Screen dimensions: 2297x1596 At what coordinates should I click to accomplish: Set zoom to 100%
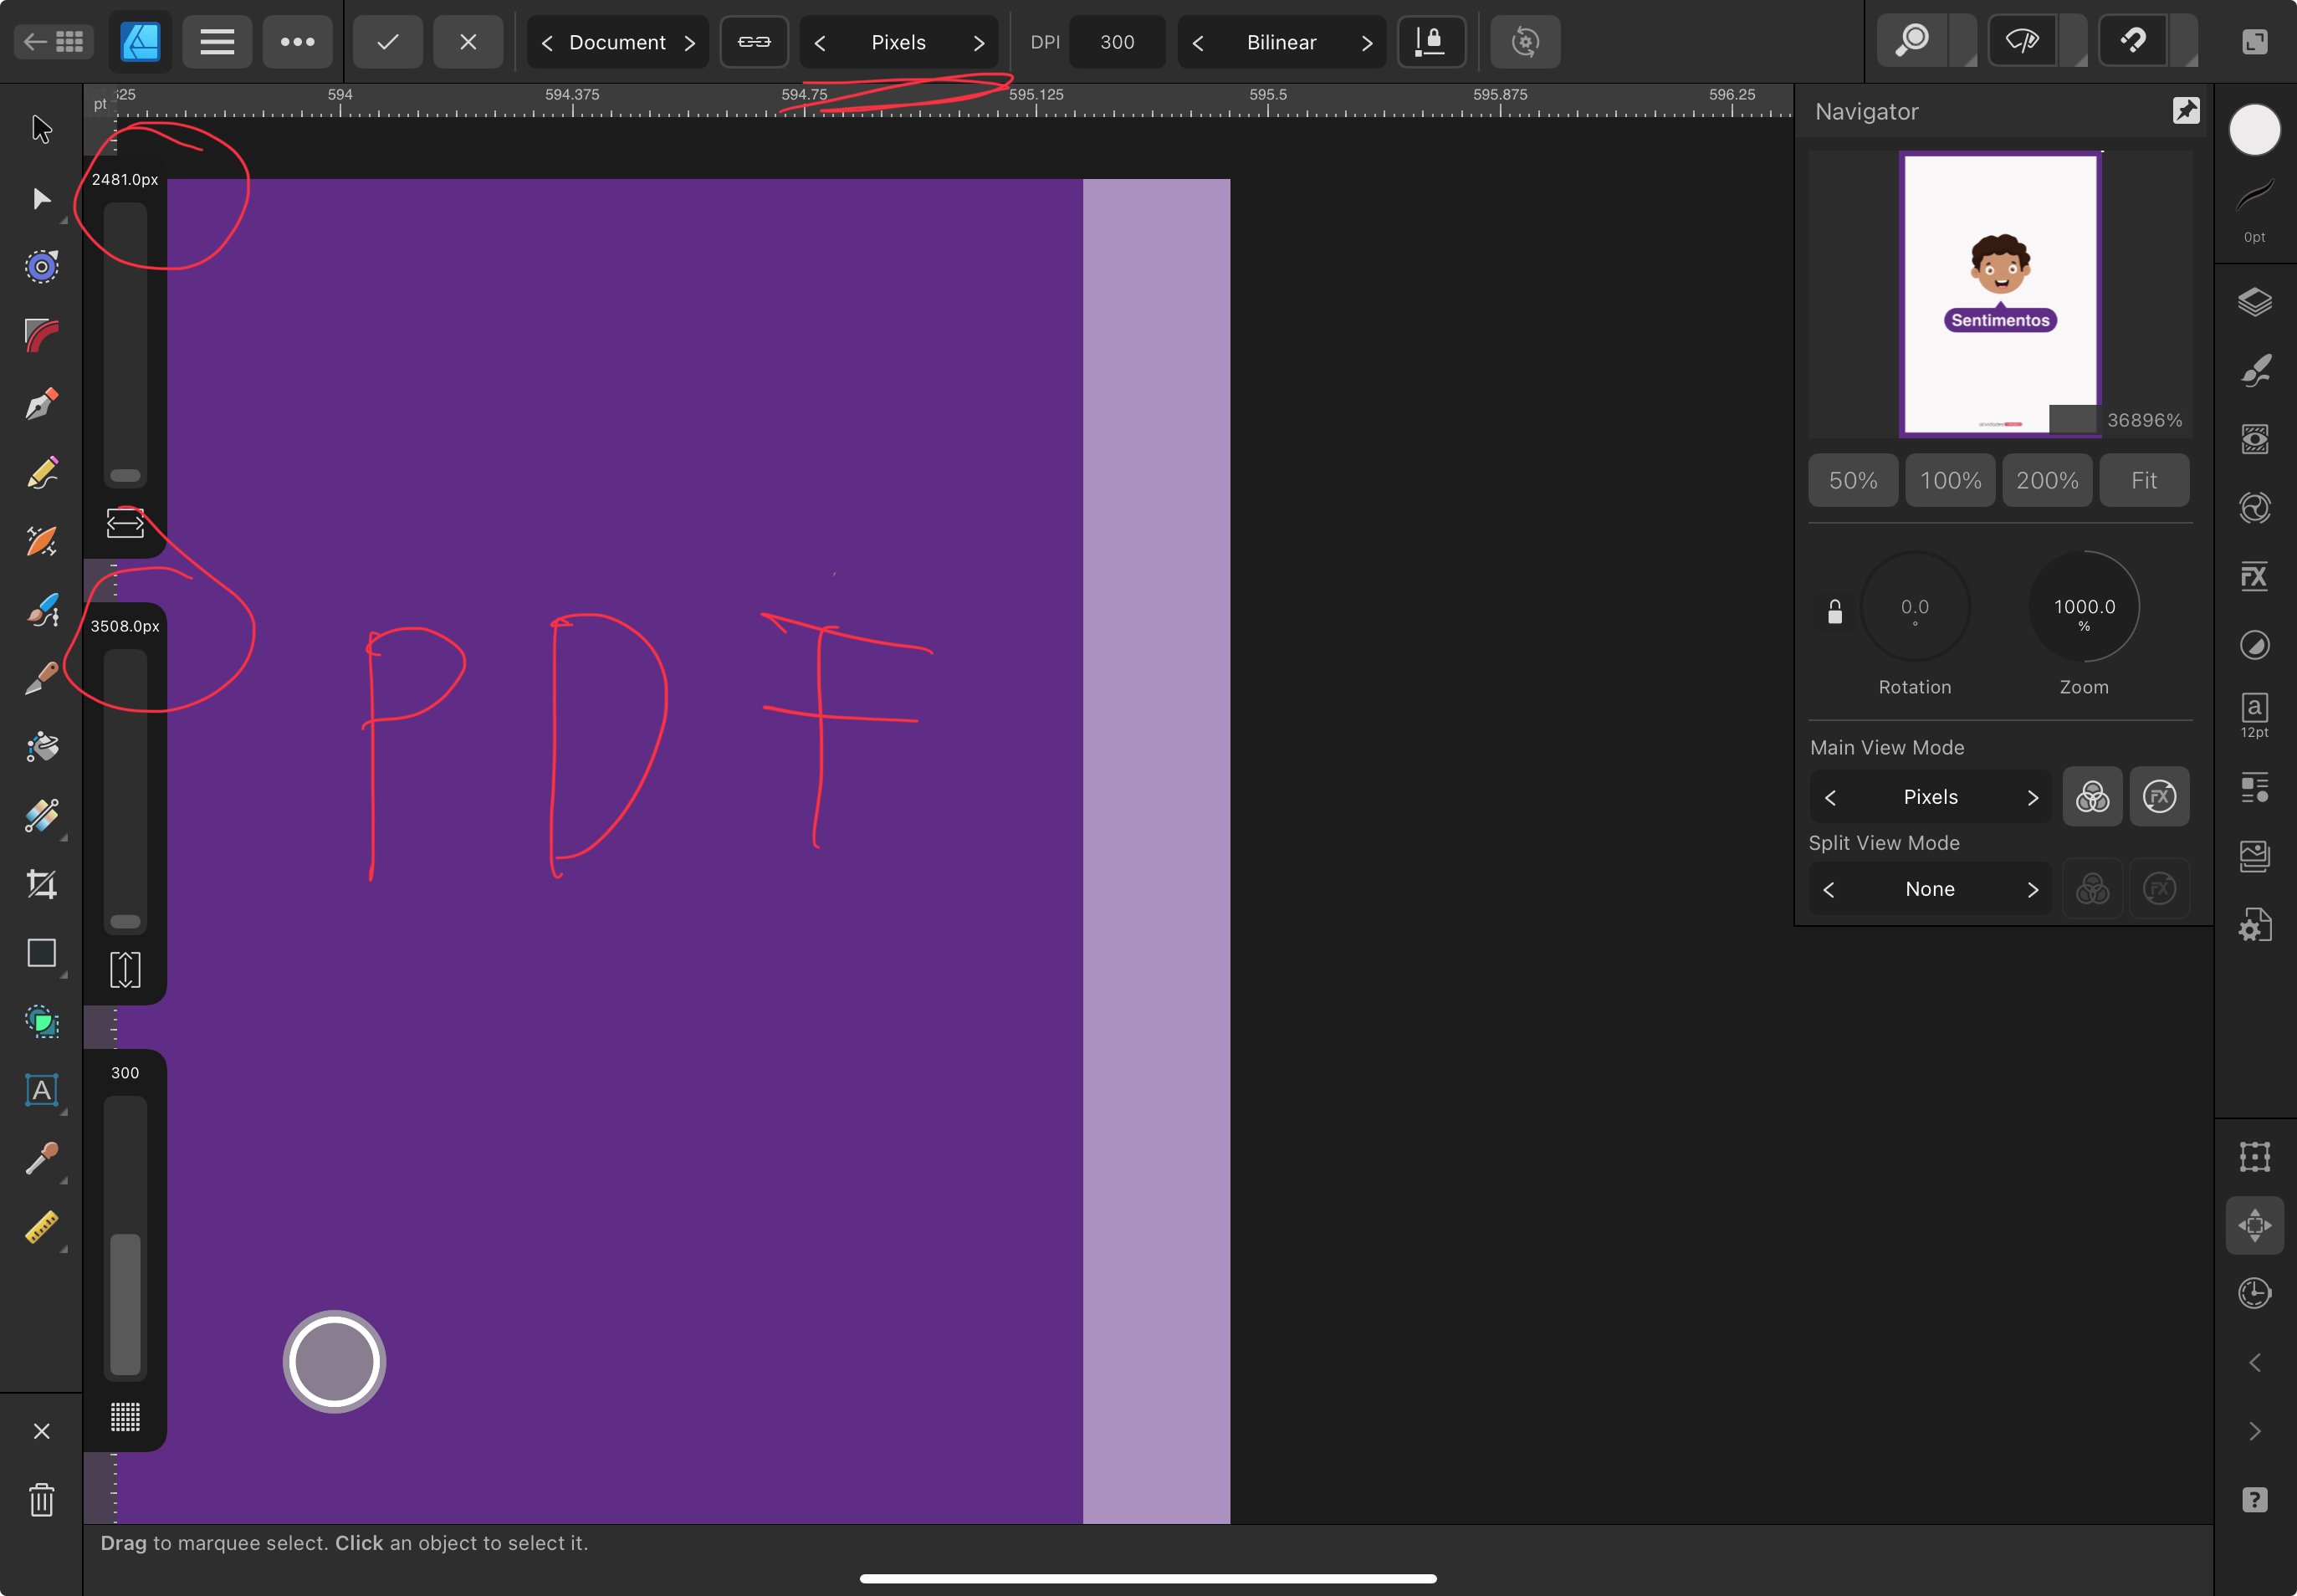1950,481
